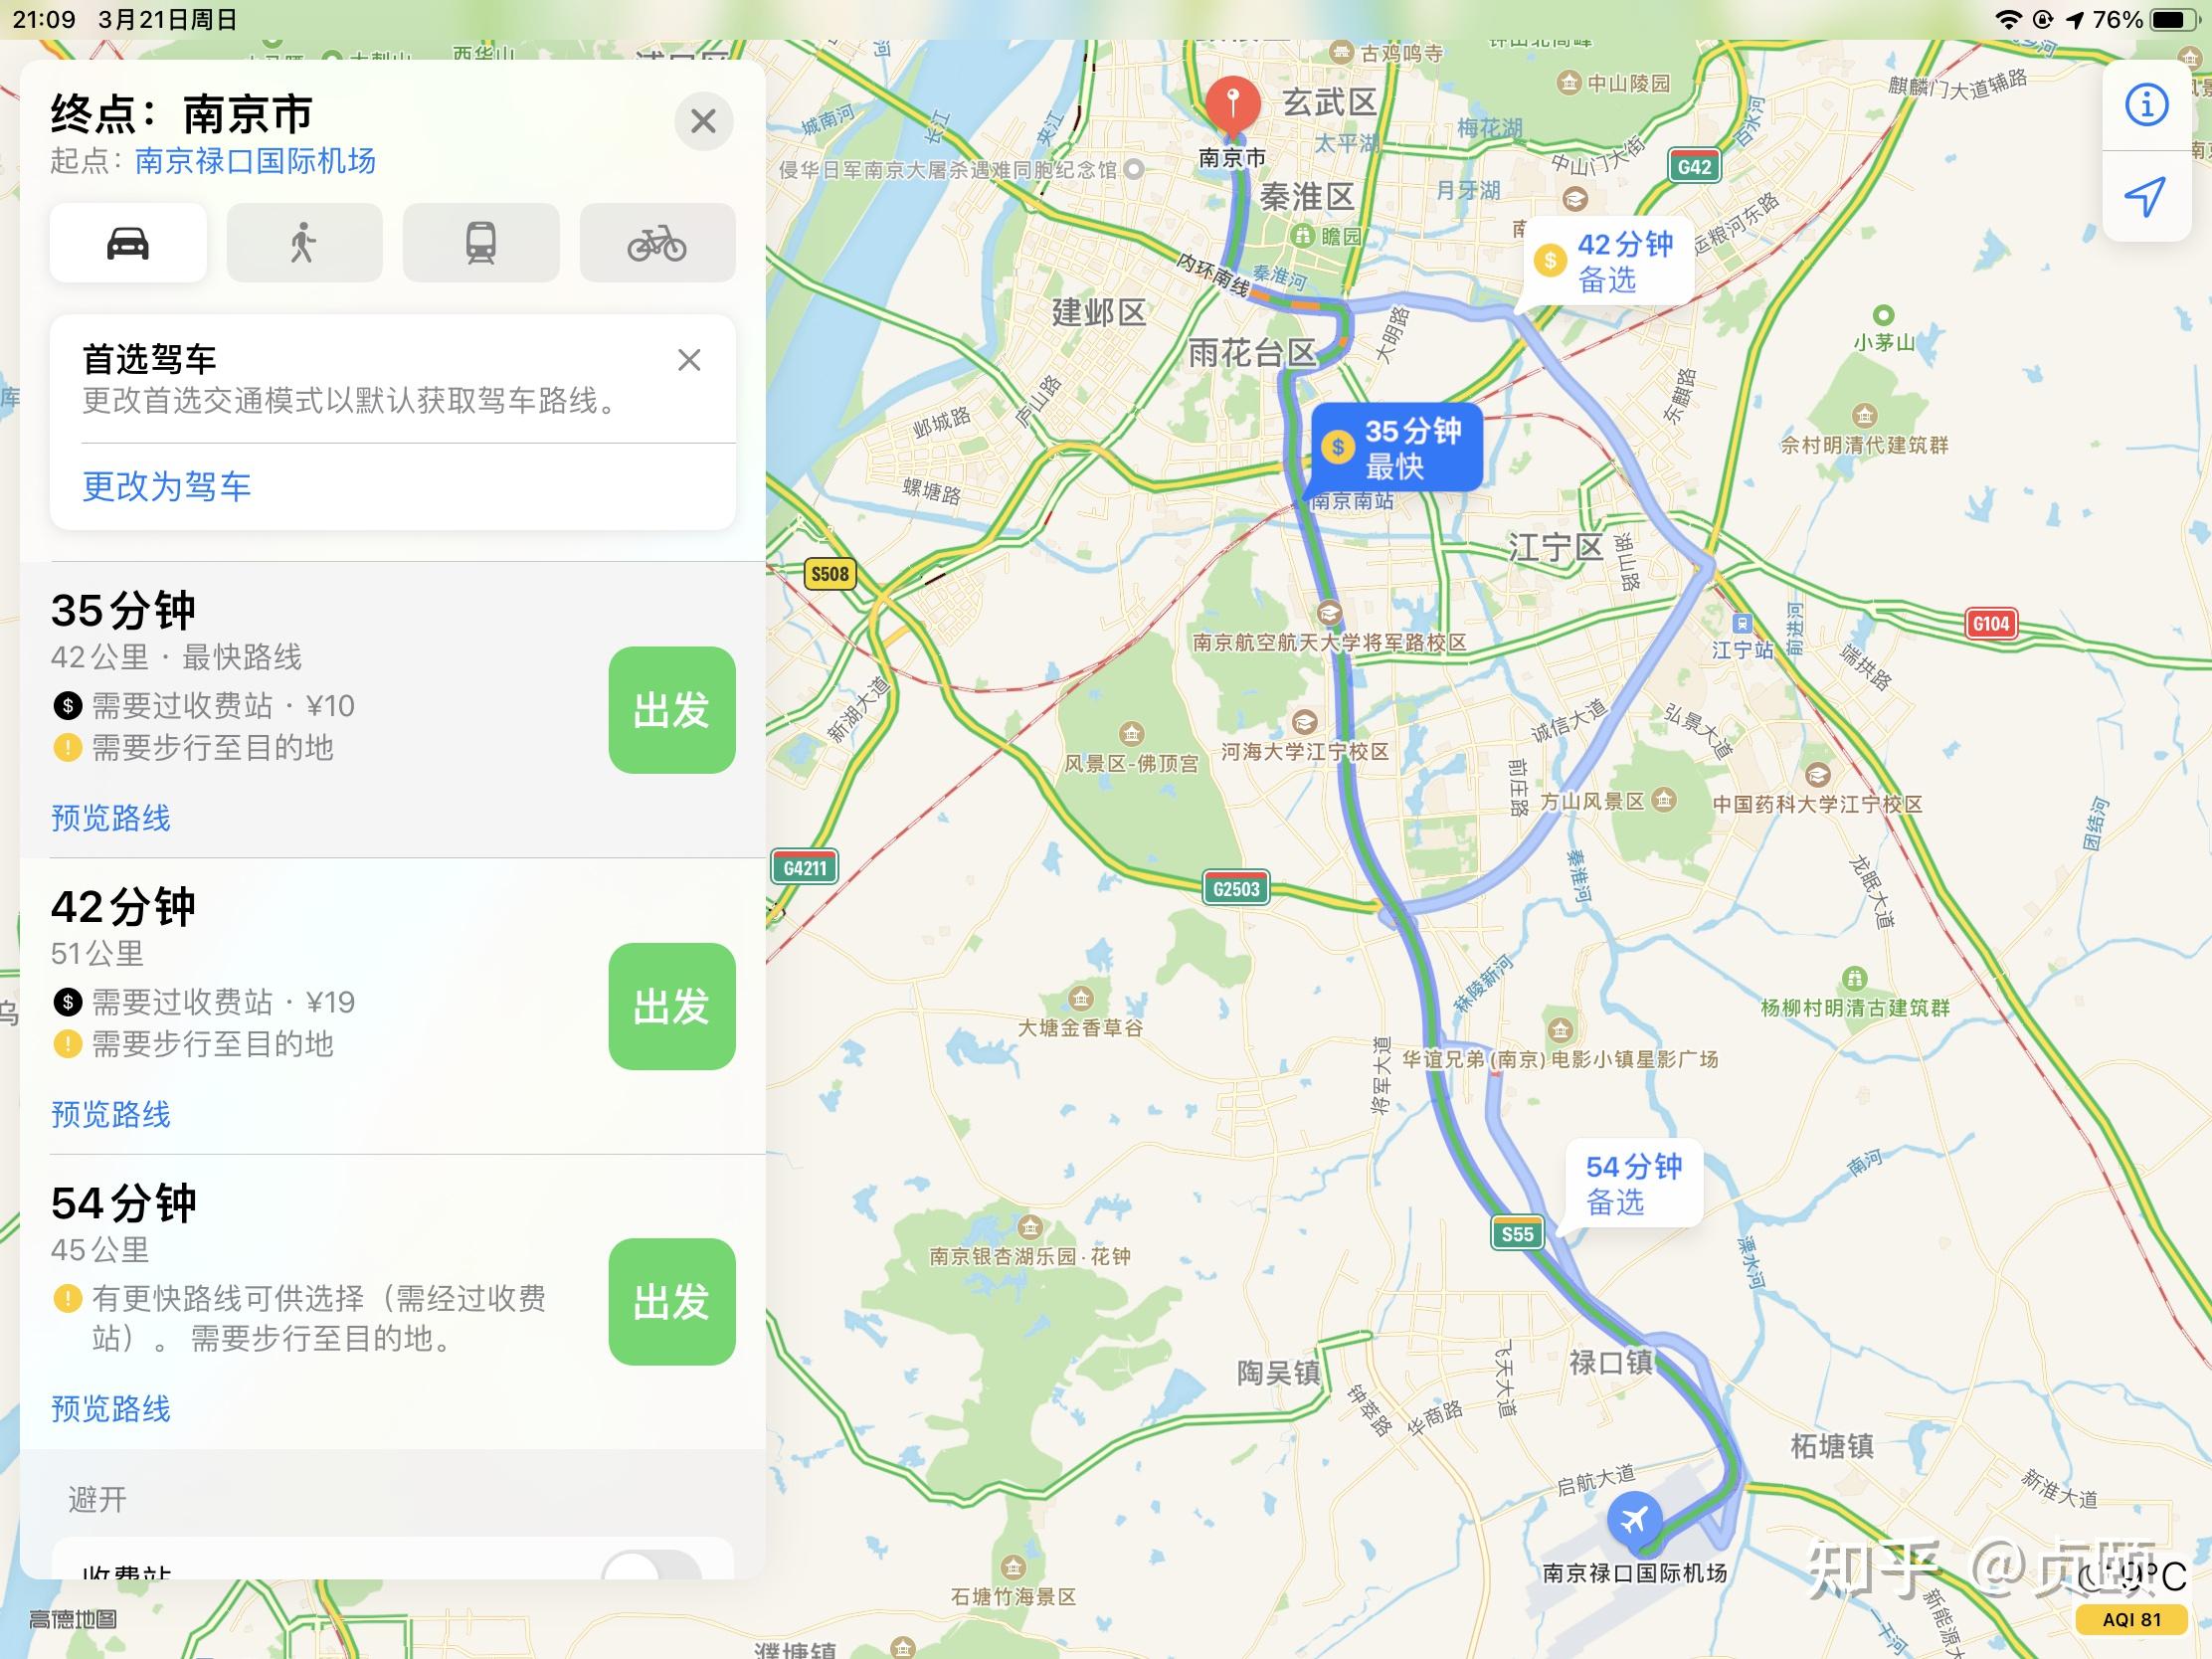This screenshot has width=2212, height=1659.
Task: Open 预览路线 for the 54分钟 route
Action: [111, 1409]
